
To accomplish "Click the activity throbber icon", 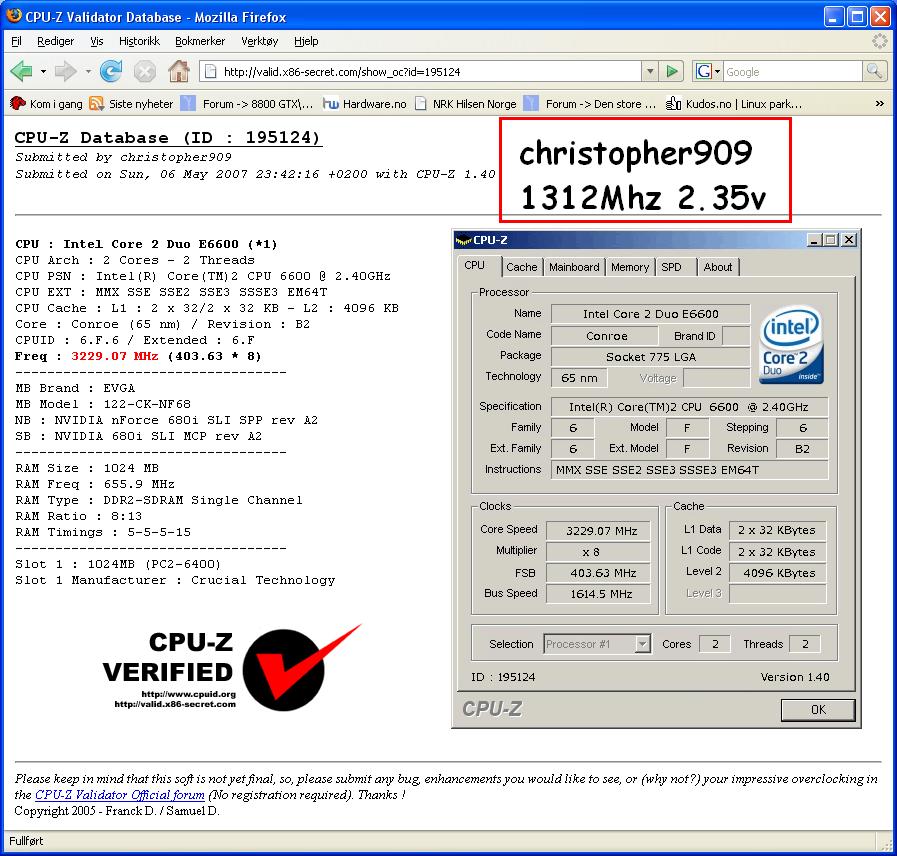I will tap(879, 41).
